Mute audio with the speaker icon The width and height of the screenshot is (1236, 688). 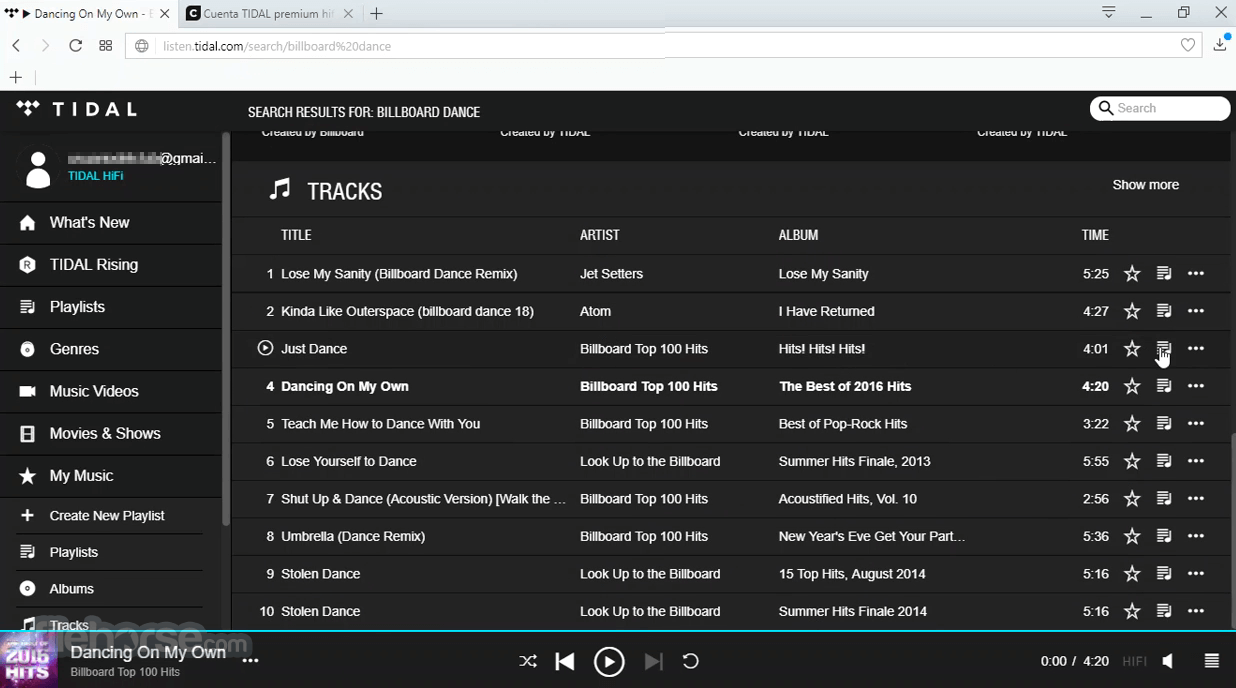coord(1168,661)
